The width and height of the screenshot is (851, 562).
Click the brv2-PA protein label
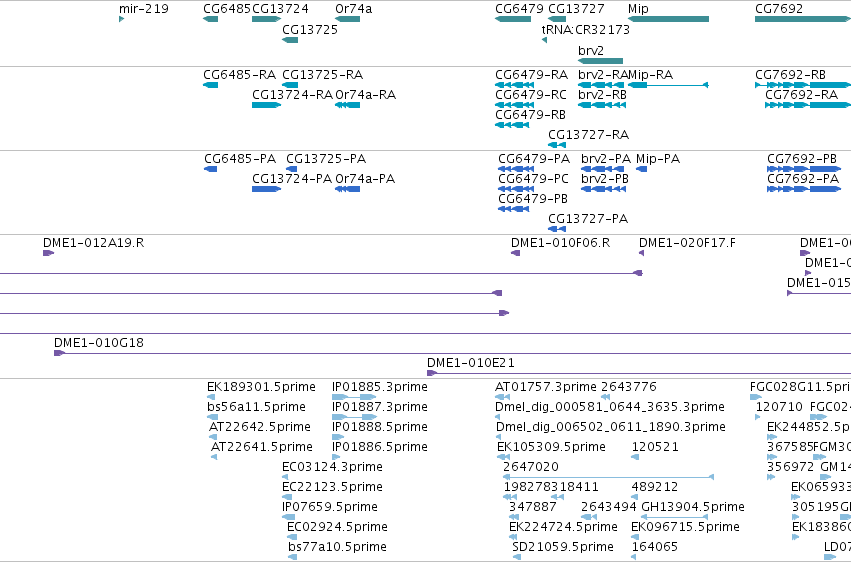coord(606,158)
